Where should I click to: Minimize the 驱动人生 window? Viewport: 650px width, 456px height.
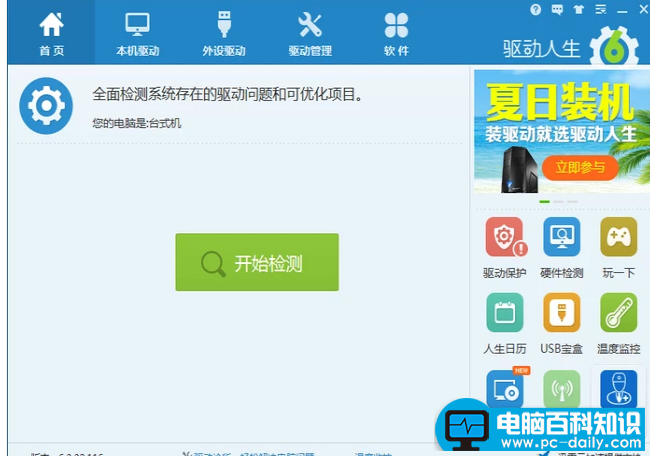622,10
